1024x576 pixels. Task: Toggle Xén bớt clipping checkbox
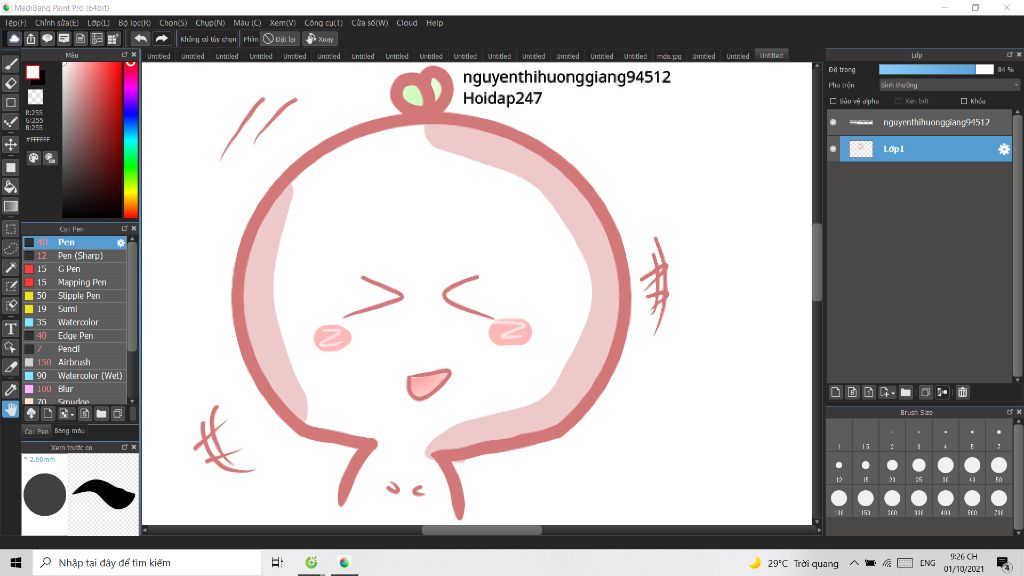tap(899, 101)
